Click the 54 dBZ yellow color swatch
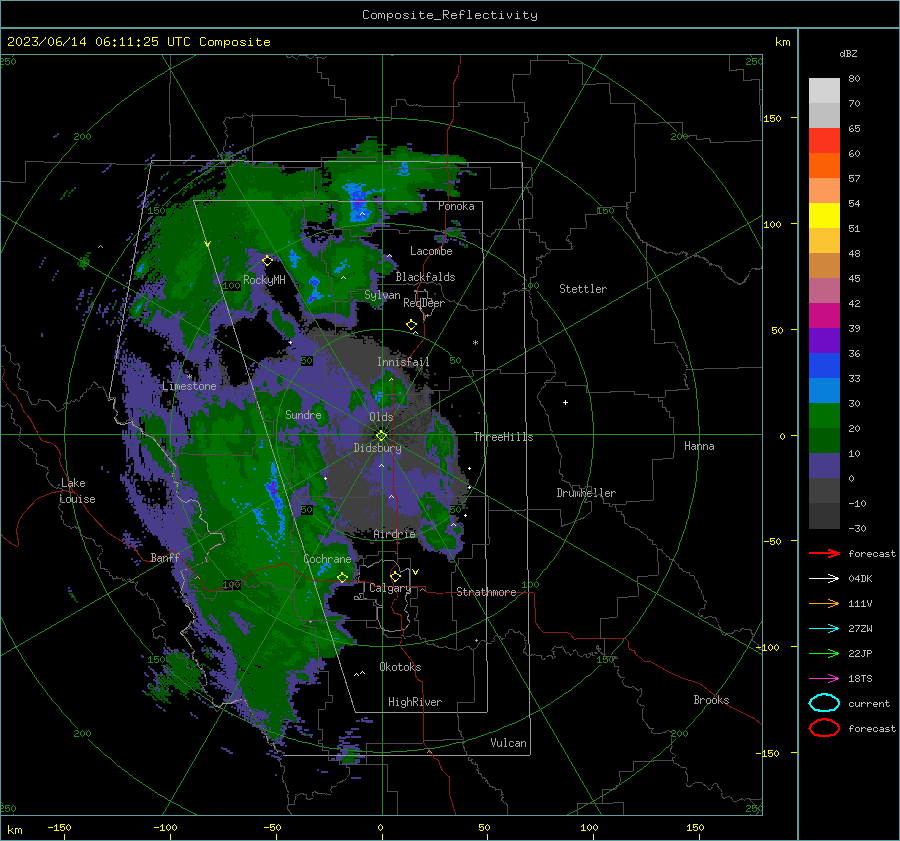 tap(824, 216)
